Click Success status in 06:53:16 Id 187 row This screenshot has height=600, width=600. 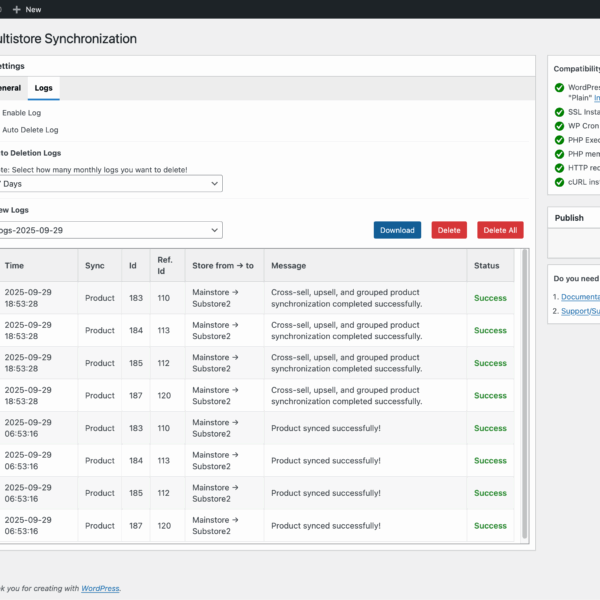pos(490,526)
